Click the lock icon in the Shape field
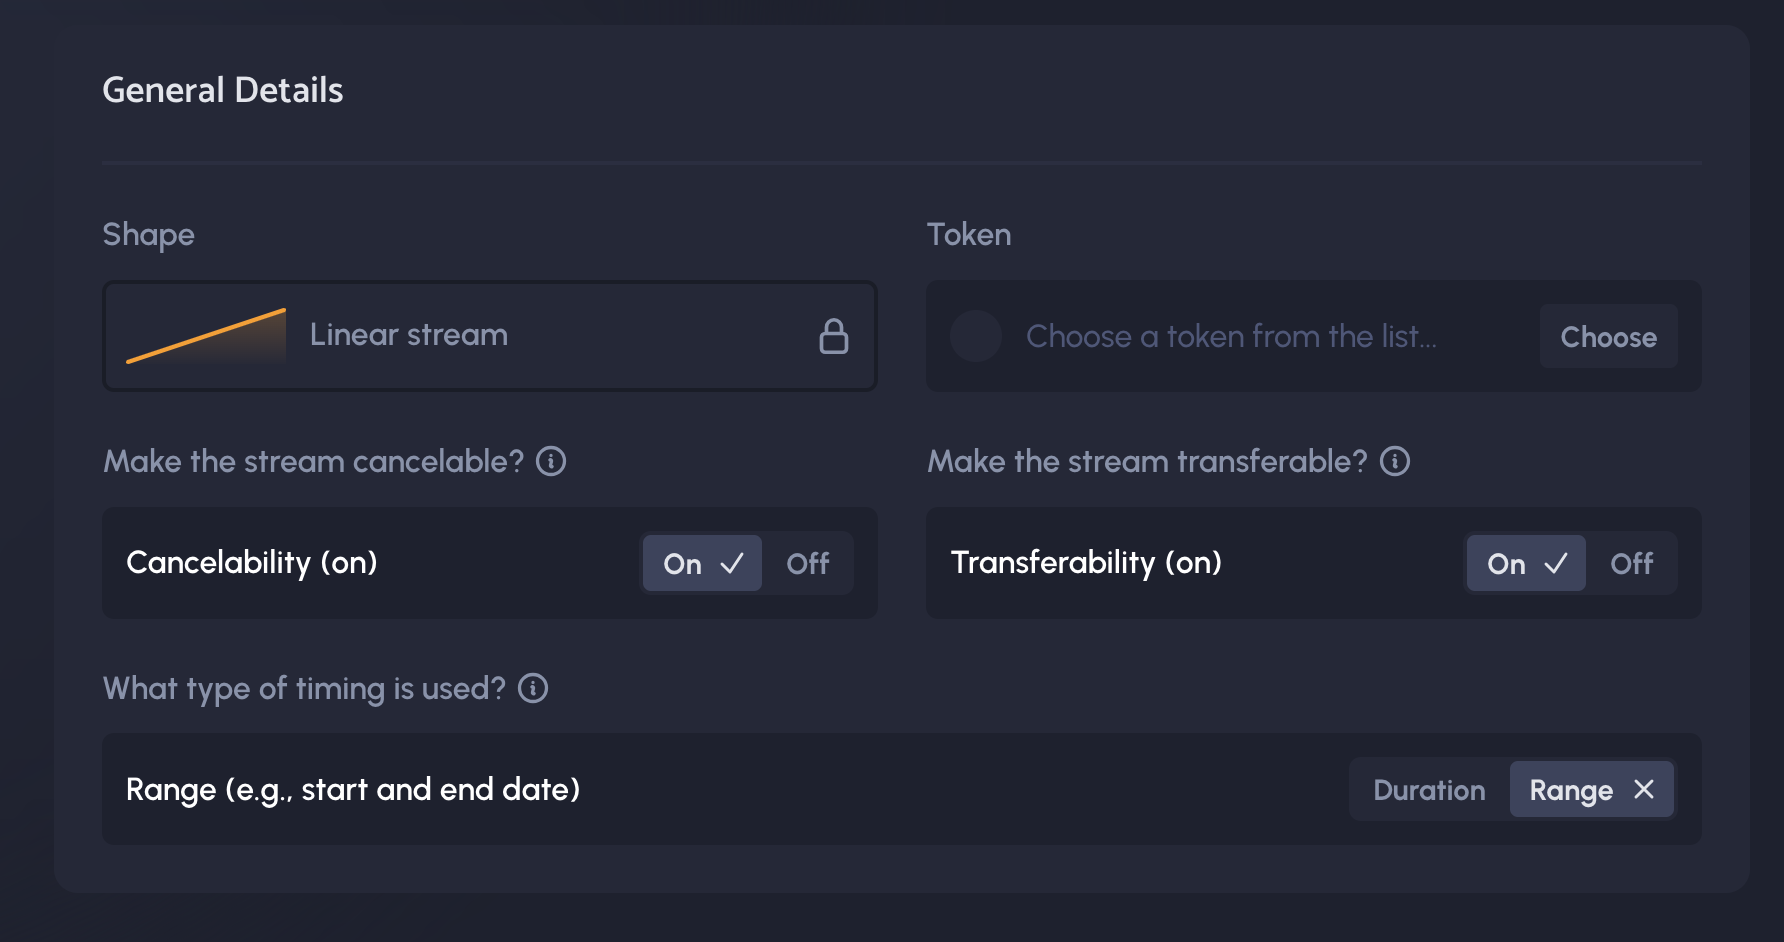Screen dimensions: 1784x942 833,336
